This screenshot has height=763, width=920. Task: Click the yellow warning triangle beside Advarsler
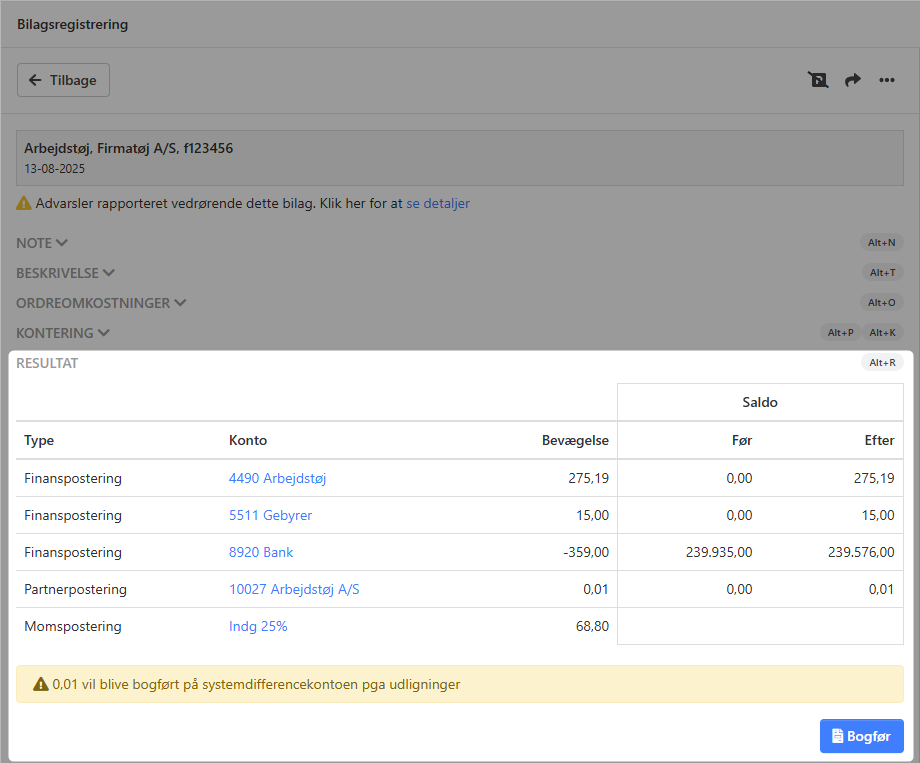24,203
